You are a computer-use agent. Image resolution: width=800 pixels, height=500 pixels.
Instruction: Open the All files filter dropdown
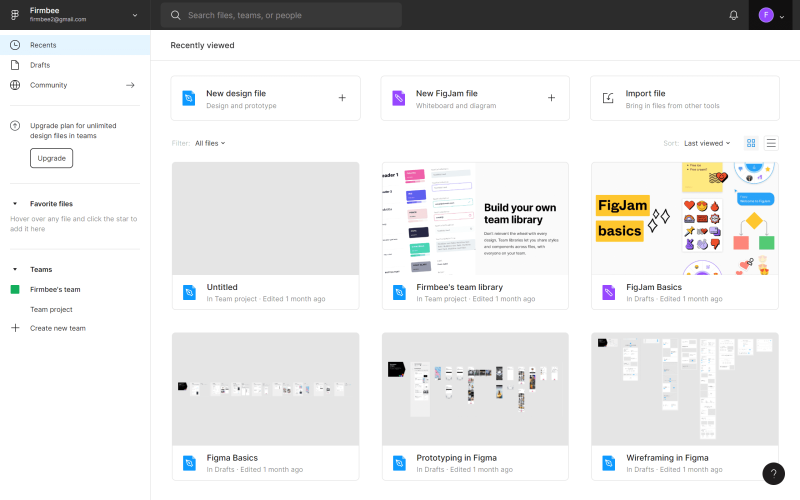point(210,143)
